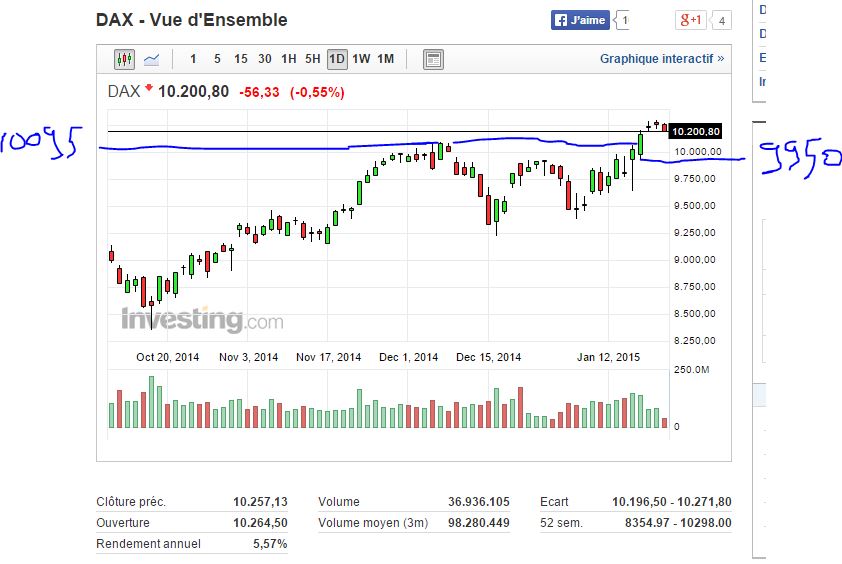Select the 1M monthly timeframe
Image resolution: width=842 pixels, height=564 pixels.
pyautogui.click(x=386, y=59)
